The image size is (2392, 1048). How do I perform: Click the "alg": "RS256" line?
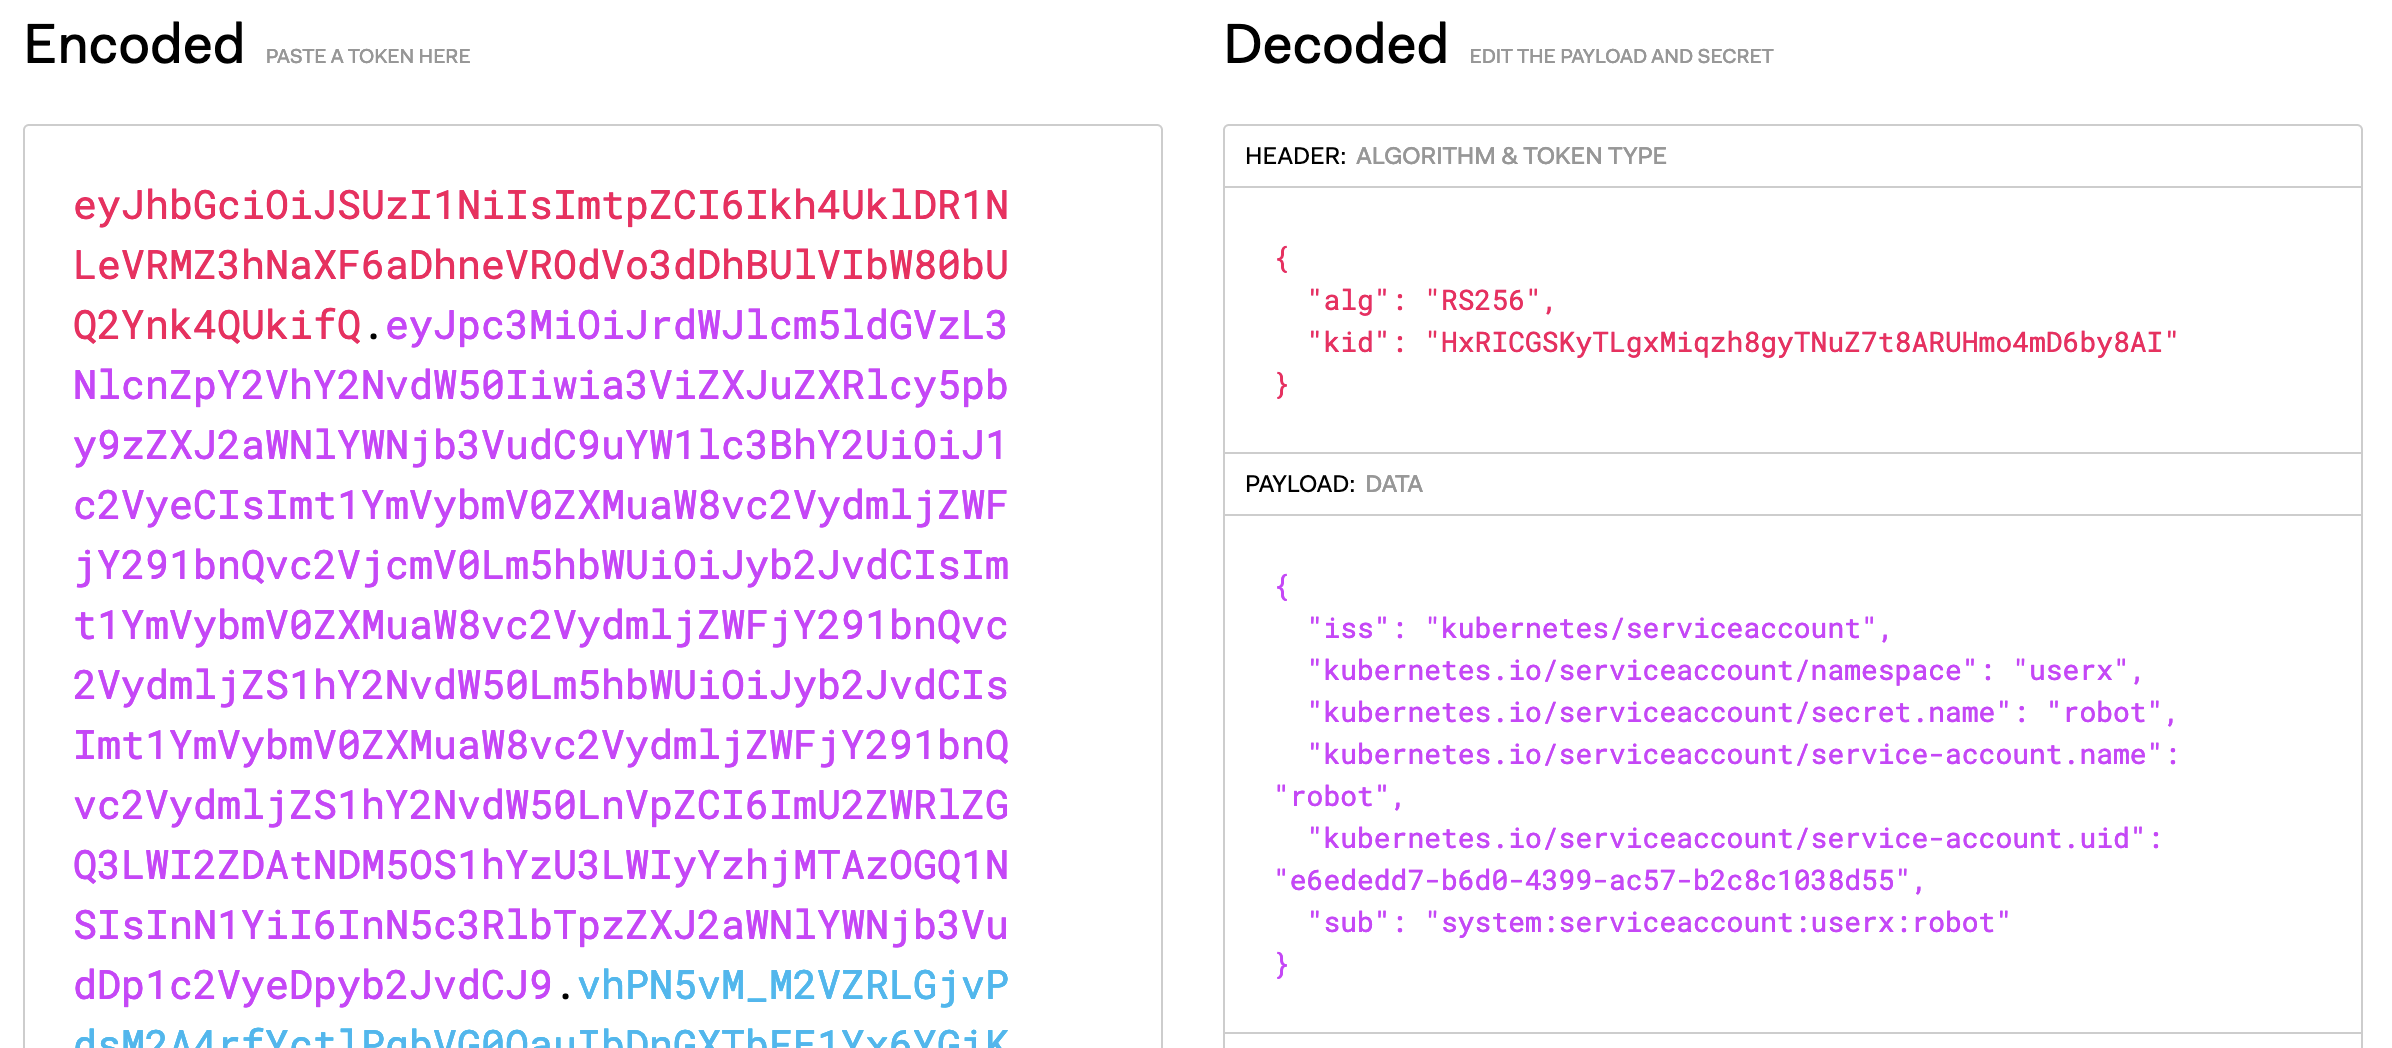[x=1432, y=301]
